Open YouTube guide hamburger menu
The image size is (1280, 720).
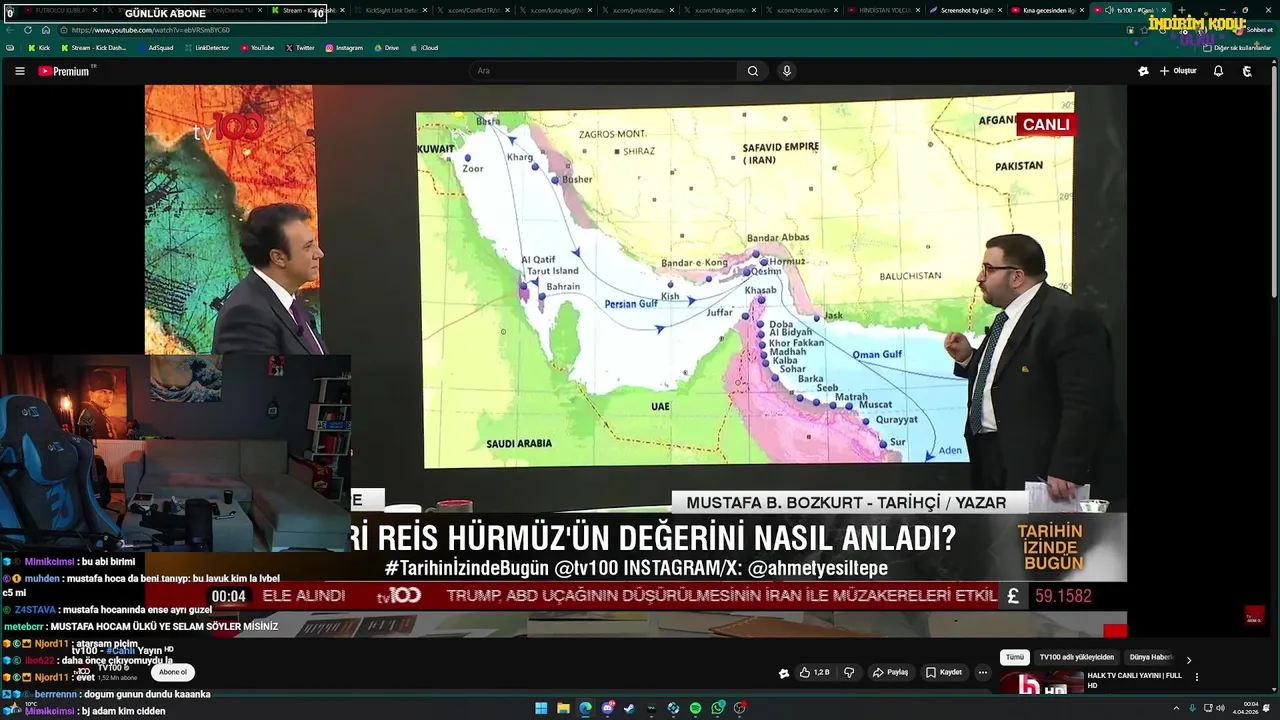point(19,71)
